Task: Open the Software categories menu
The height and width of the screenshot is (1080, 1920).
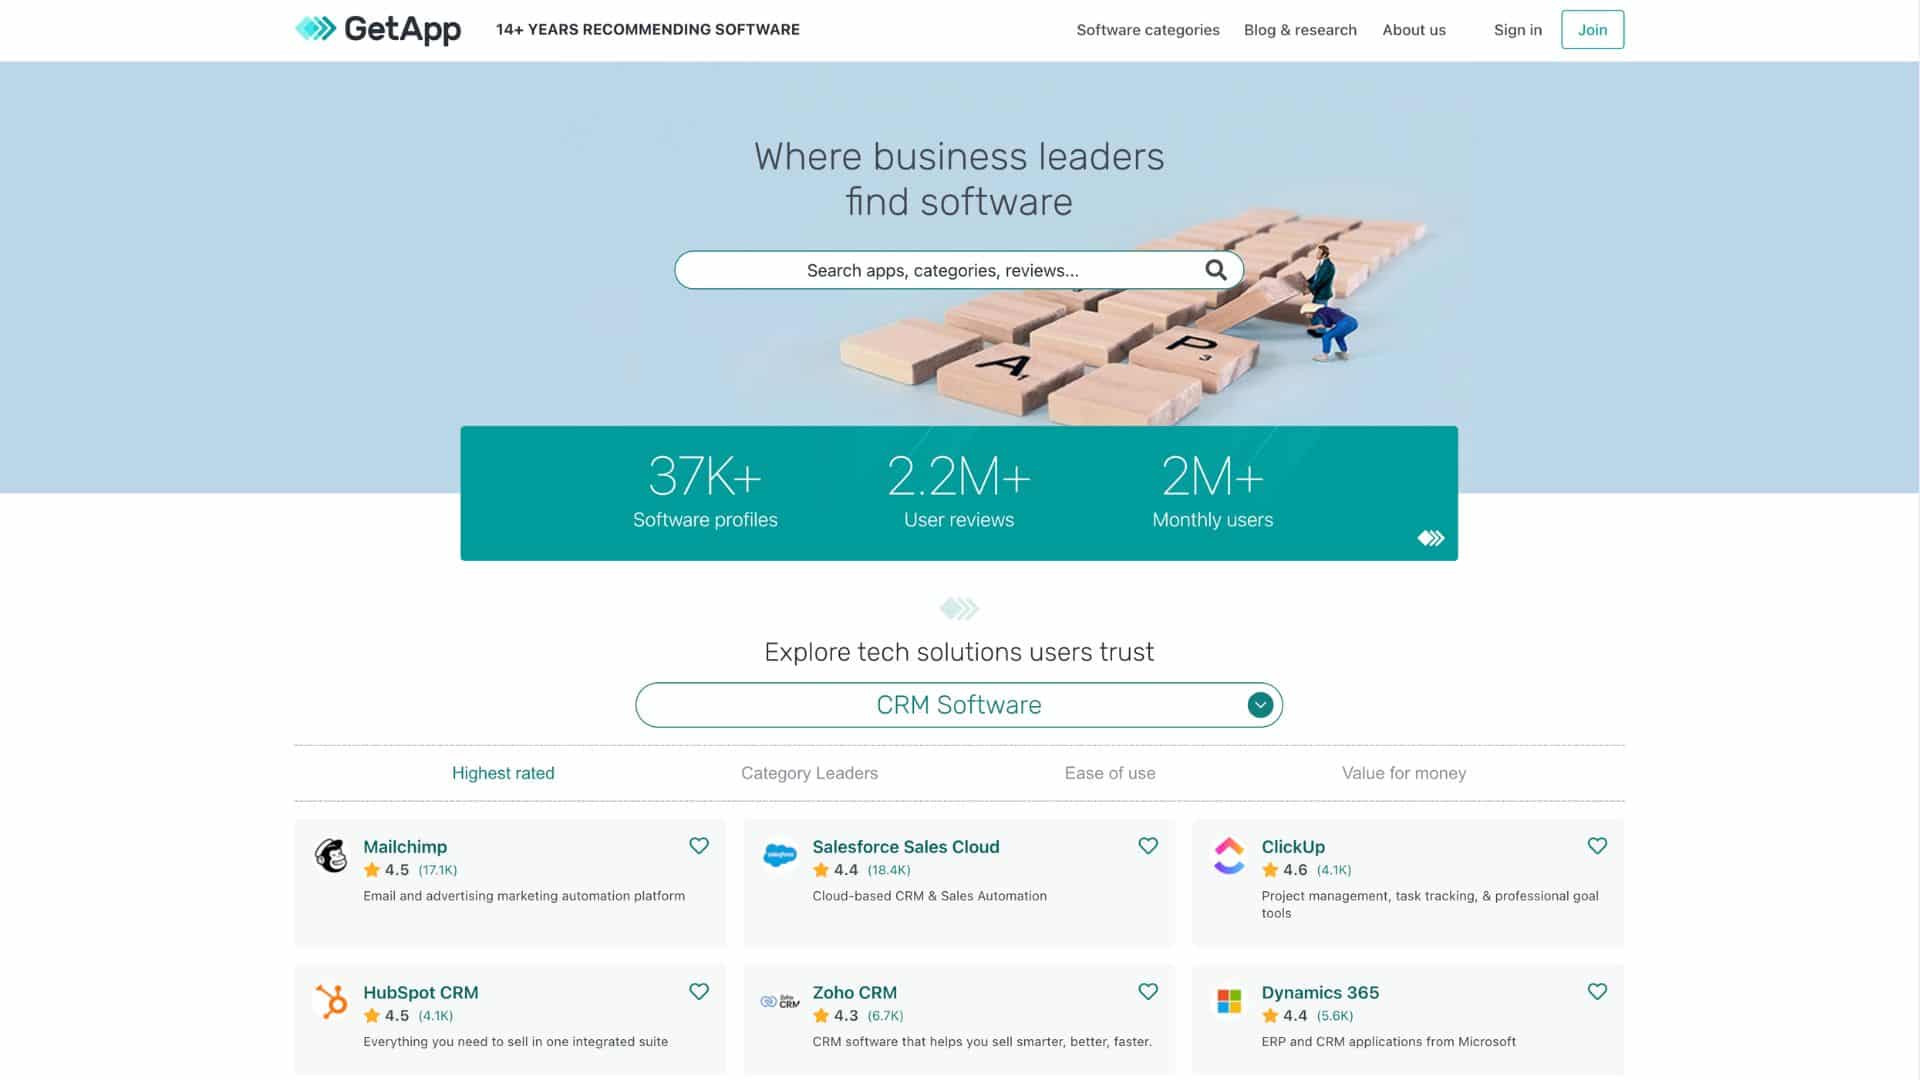Action: (x=1147, y=30)
